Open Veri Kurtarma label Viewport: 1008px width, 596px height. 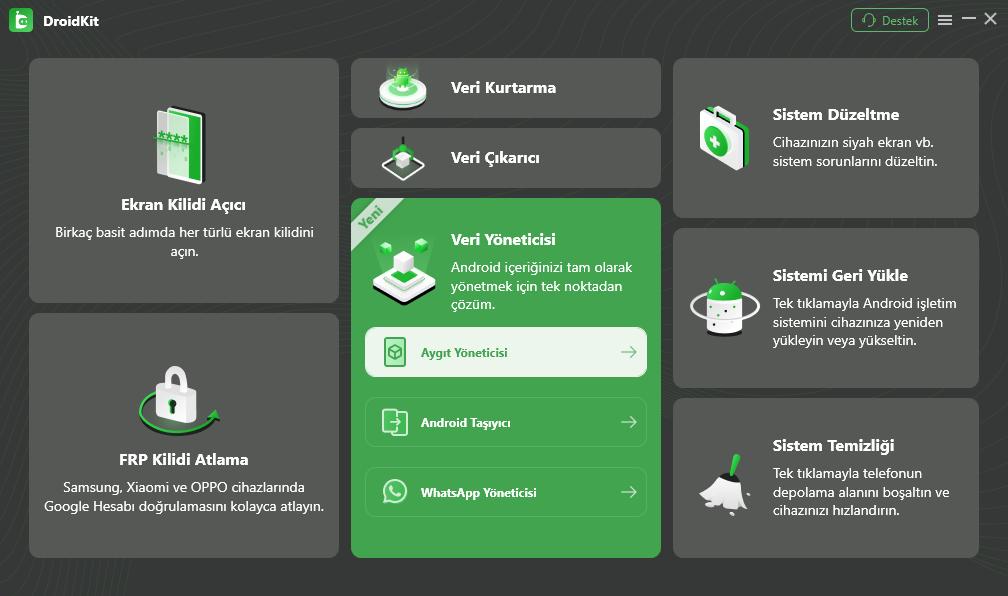(x=503, y=87)
